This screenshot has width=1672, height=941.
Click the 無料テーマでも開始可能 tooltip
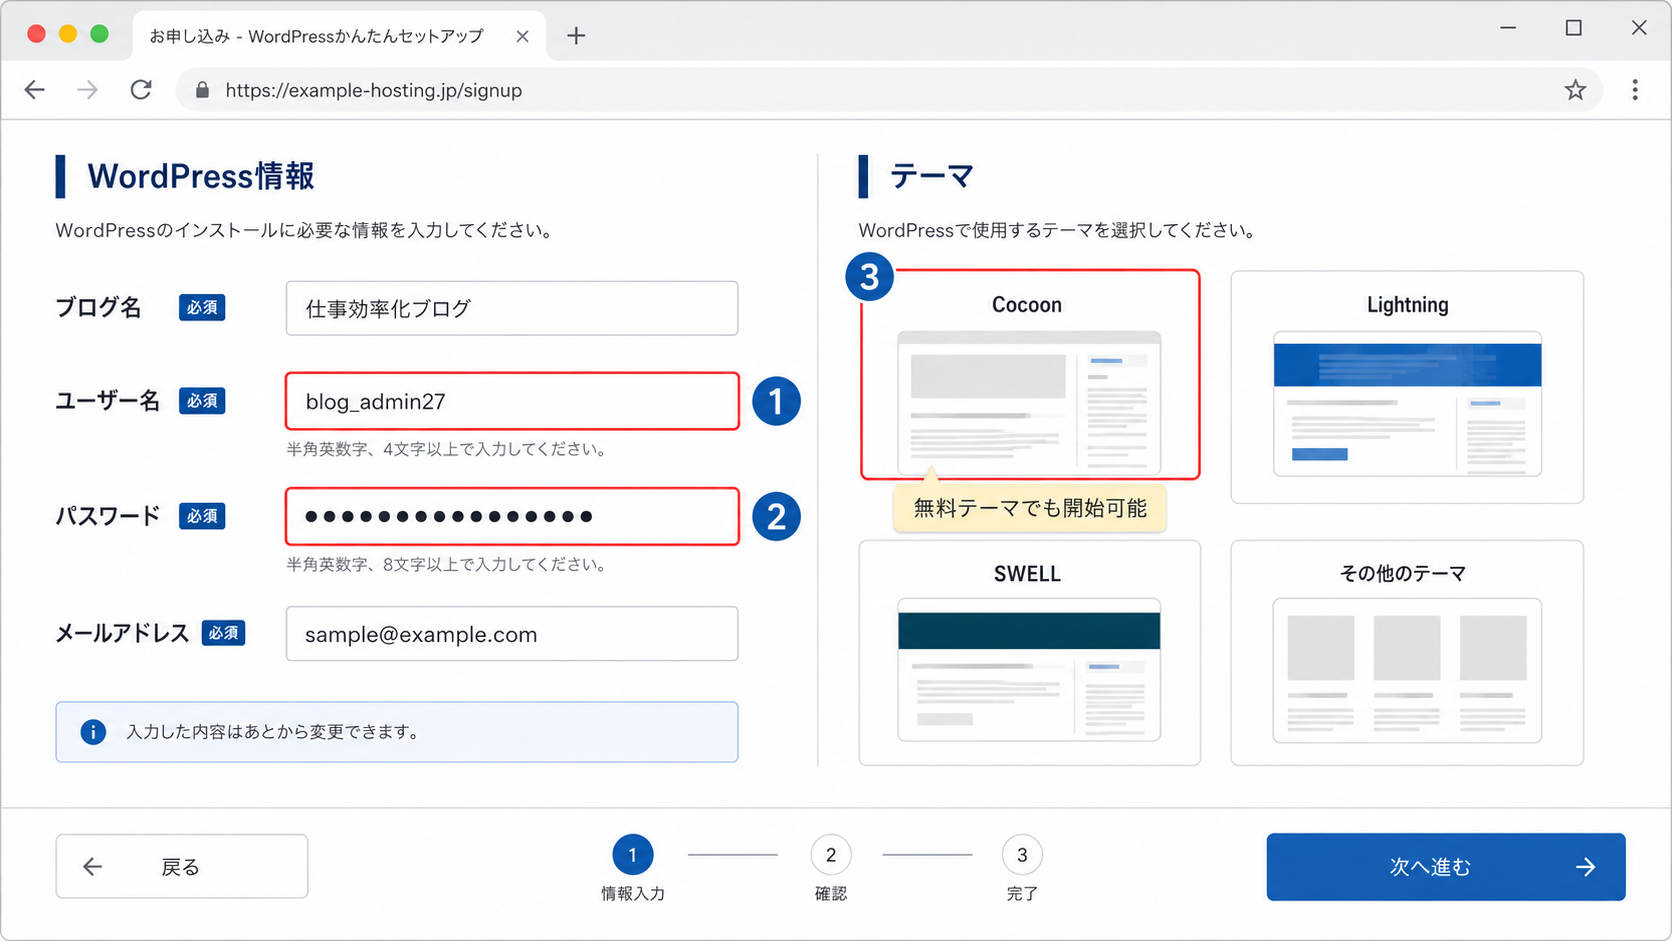[1030, 508]
